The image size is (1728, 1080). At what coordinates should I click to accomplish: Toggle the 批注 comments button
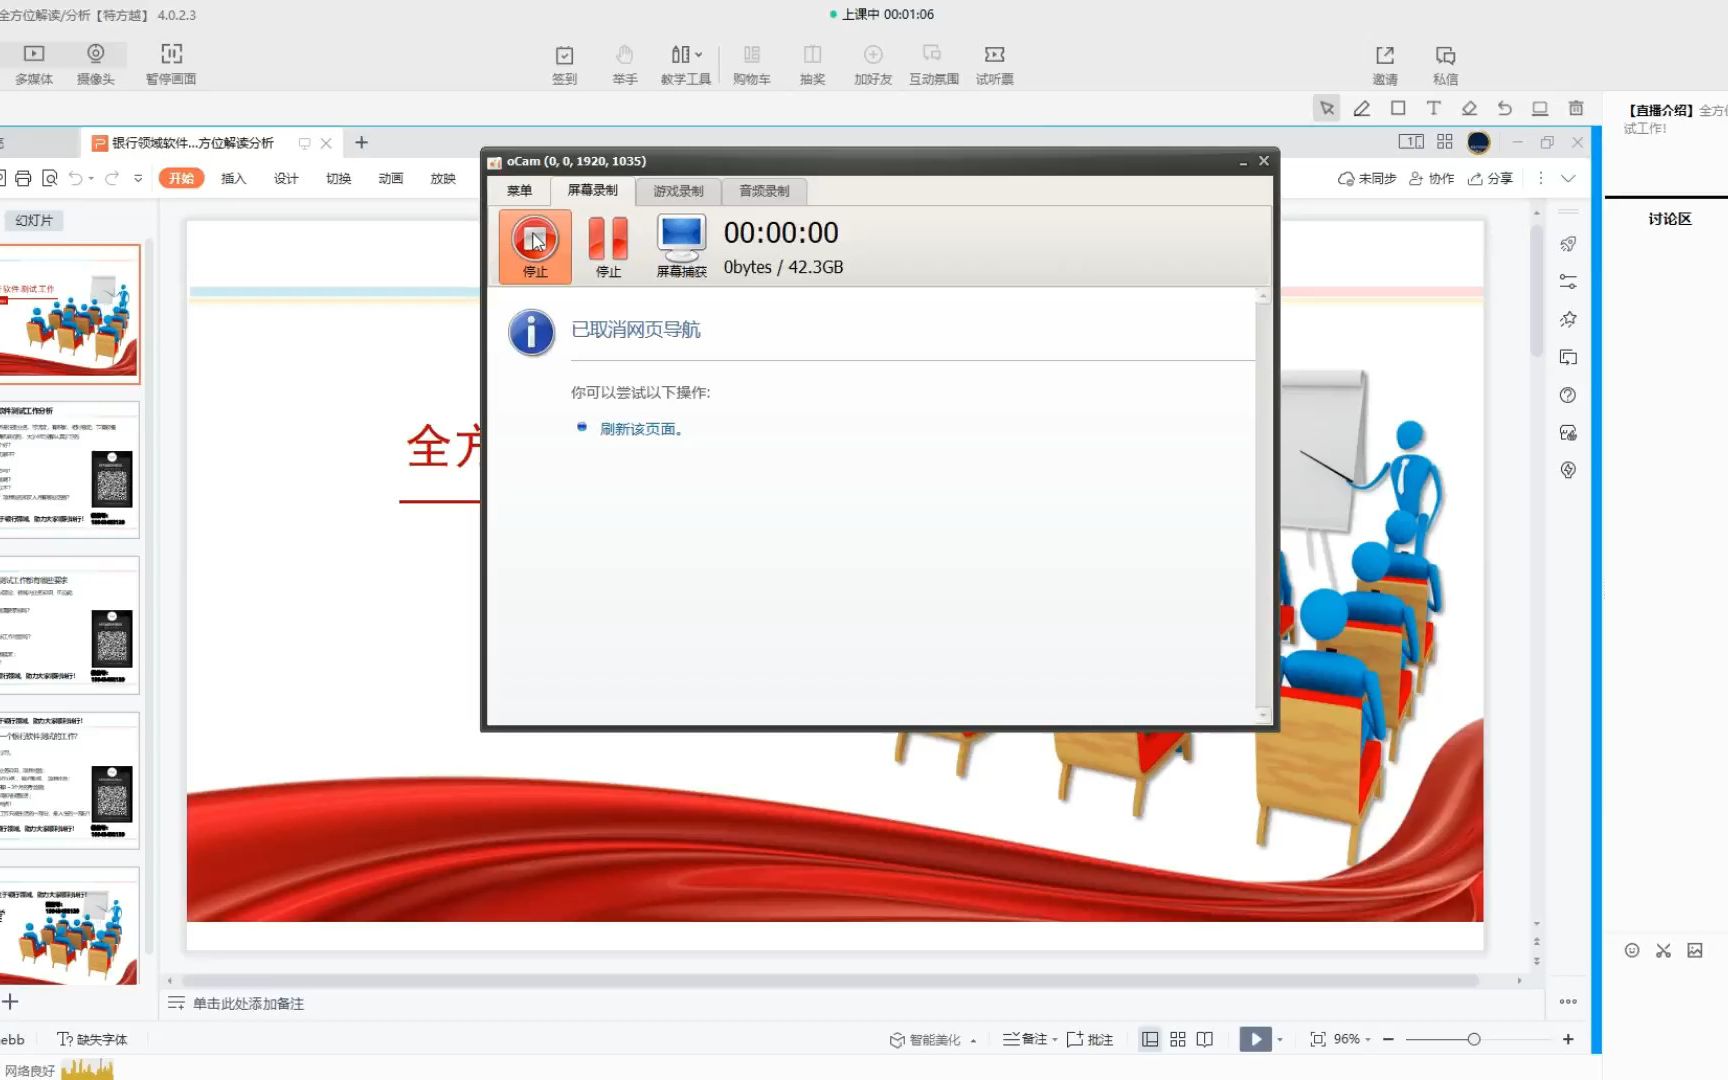[x=1090, y=1039]
